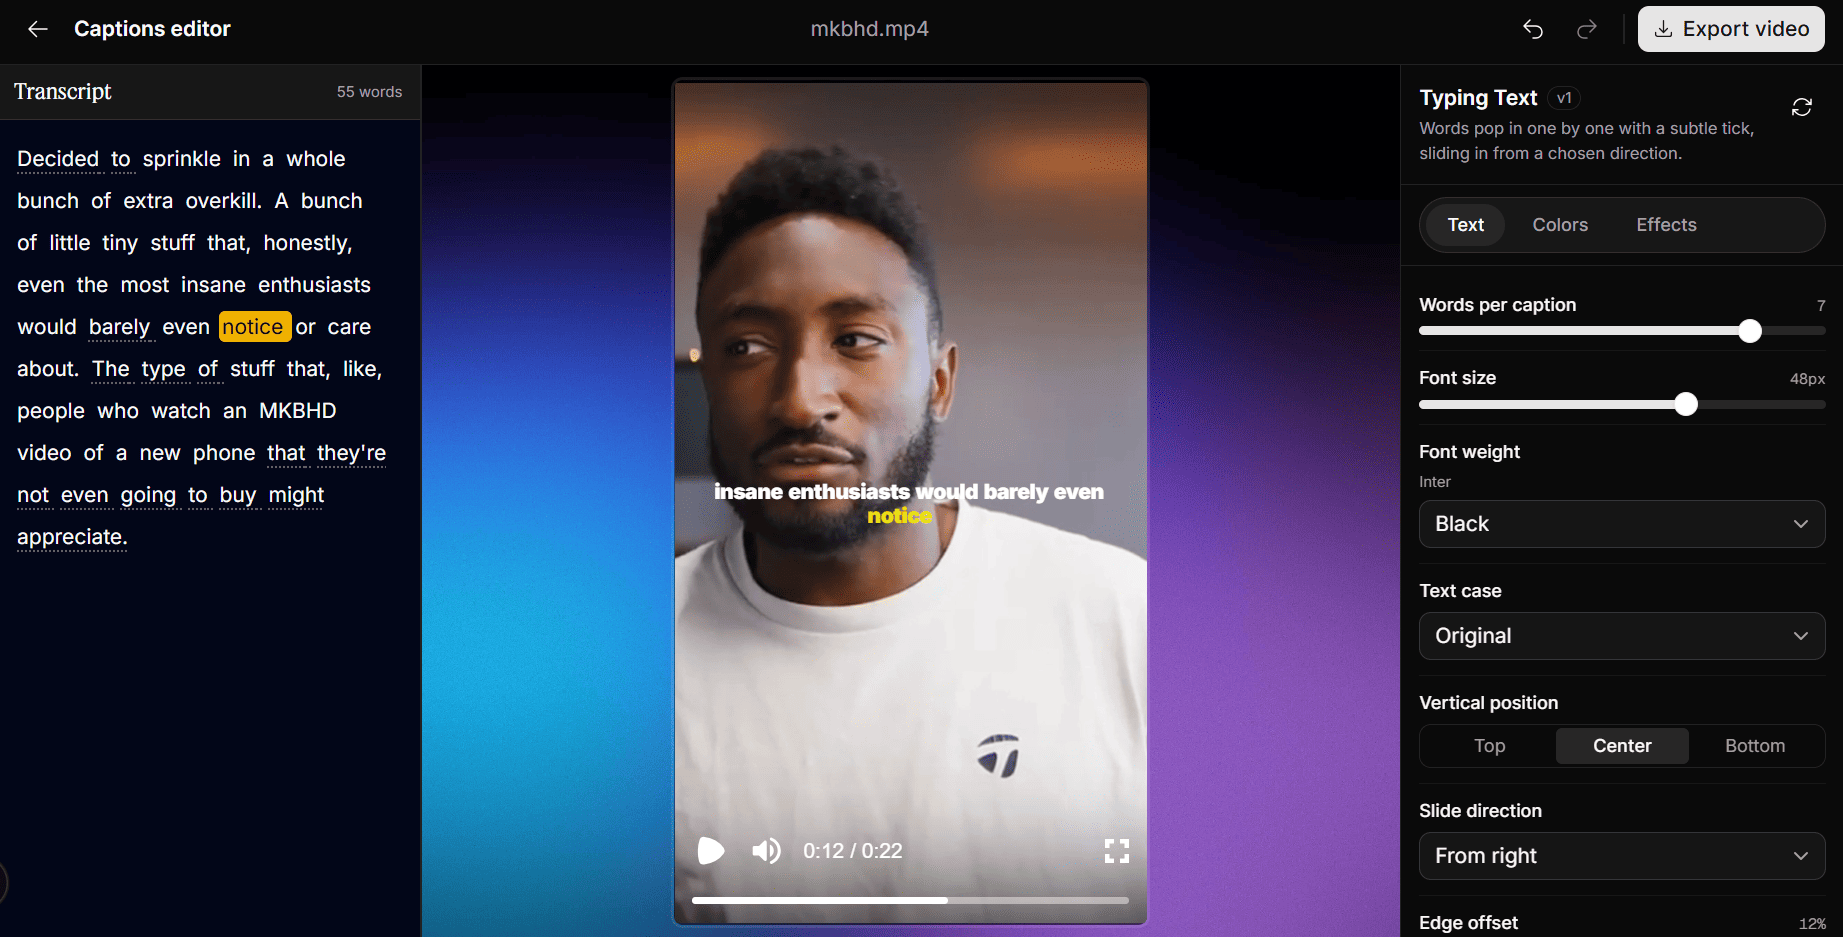This screenshot has width=1843, height=937.
Task: Open the Text case dropdown
Action: pyautogui.click(x=1622, y=636)
